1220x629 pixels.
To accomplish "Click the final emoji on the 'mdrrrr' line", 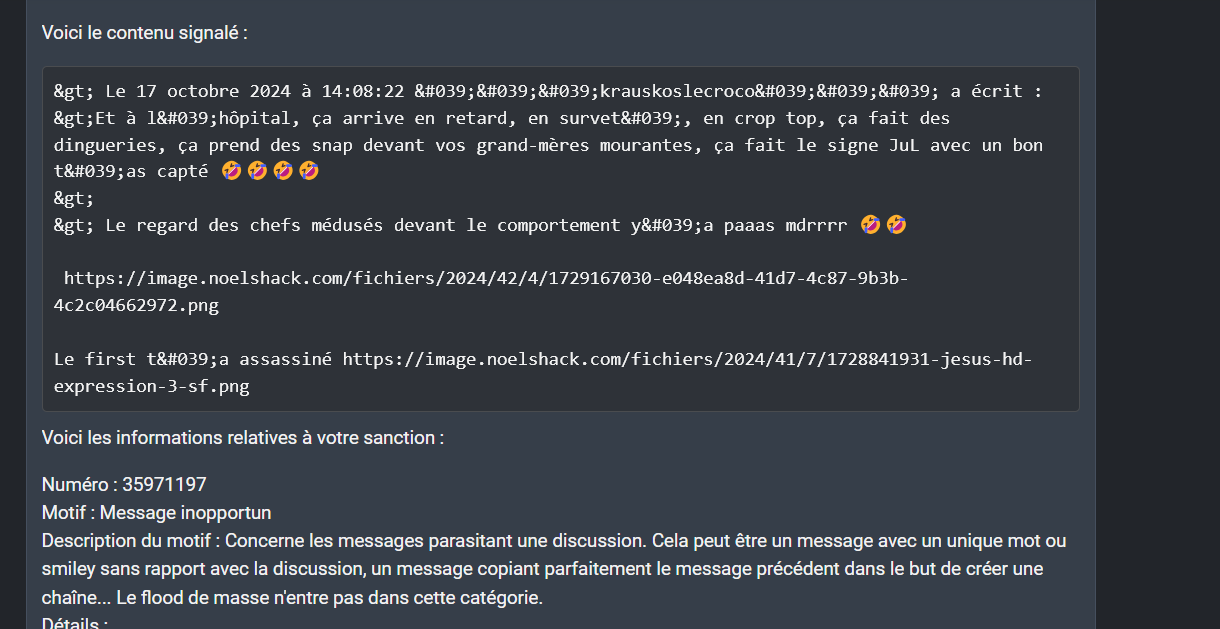I will tap(896, 226).
